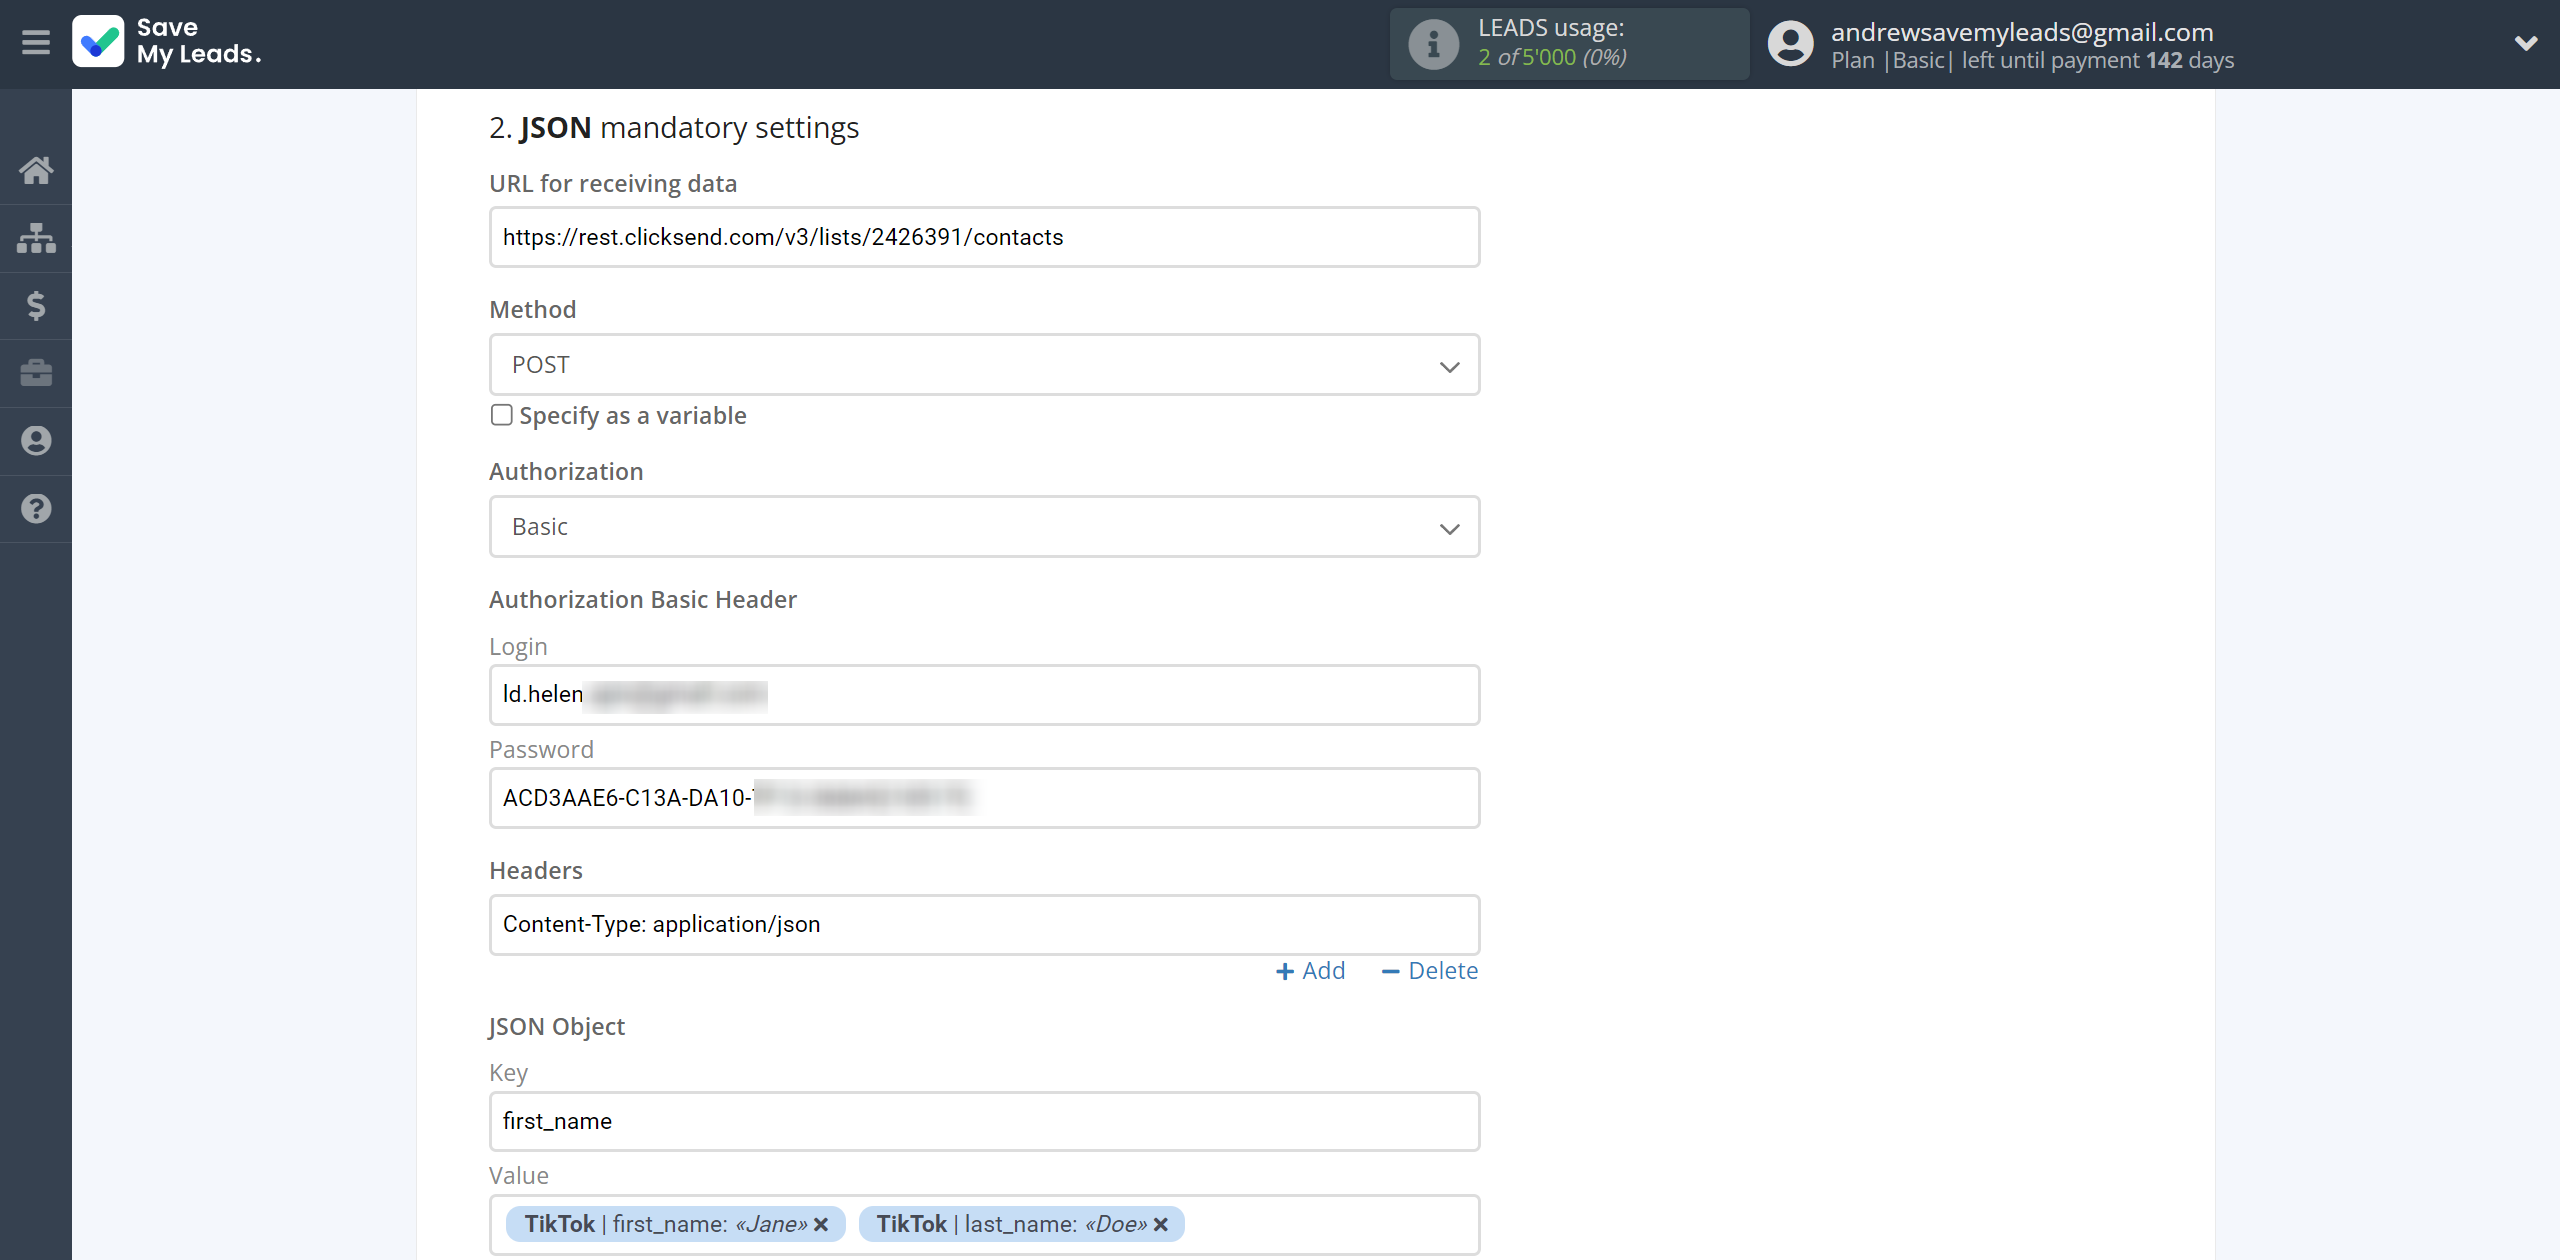Viewport: 2560px width, 1260px height.
Task: Click the account email address text
Action: pos(2022,32)
